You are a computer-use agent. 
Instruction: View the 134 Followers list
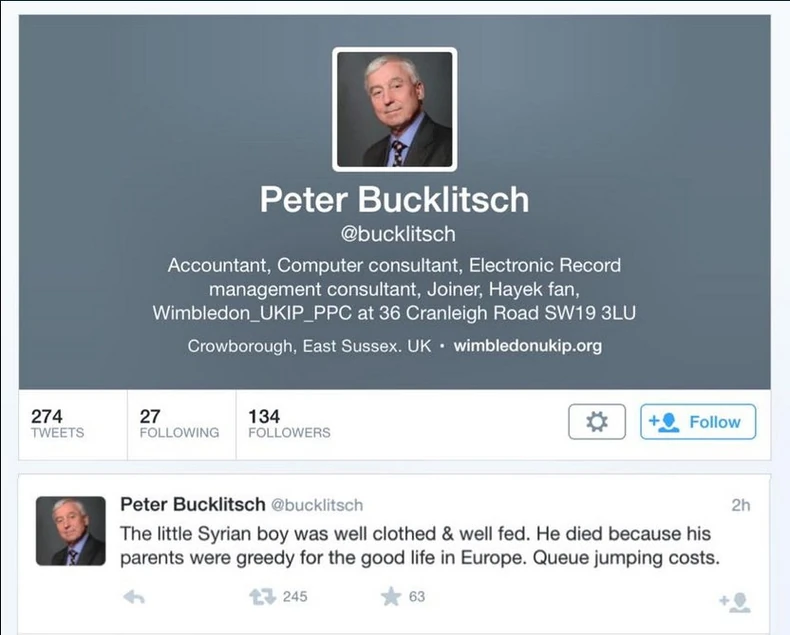pos(289,424)
